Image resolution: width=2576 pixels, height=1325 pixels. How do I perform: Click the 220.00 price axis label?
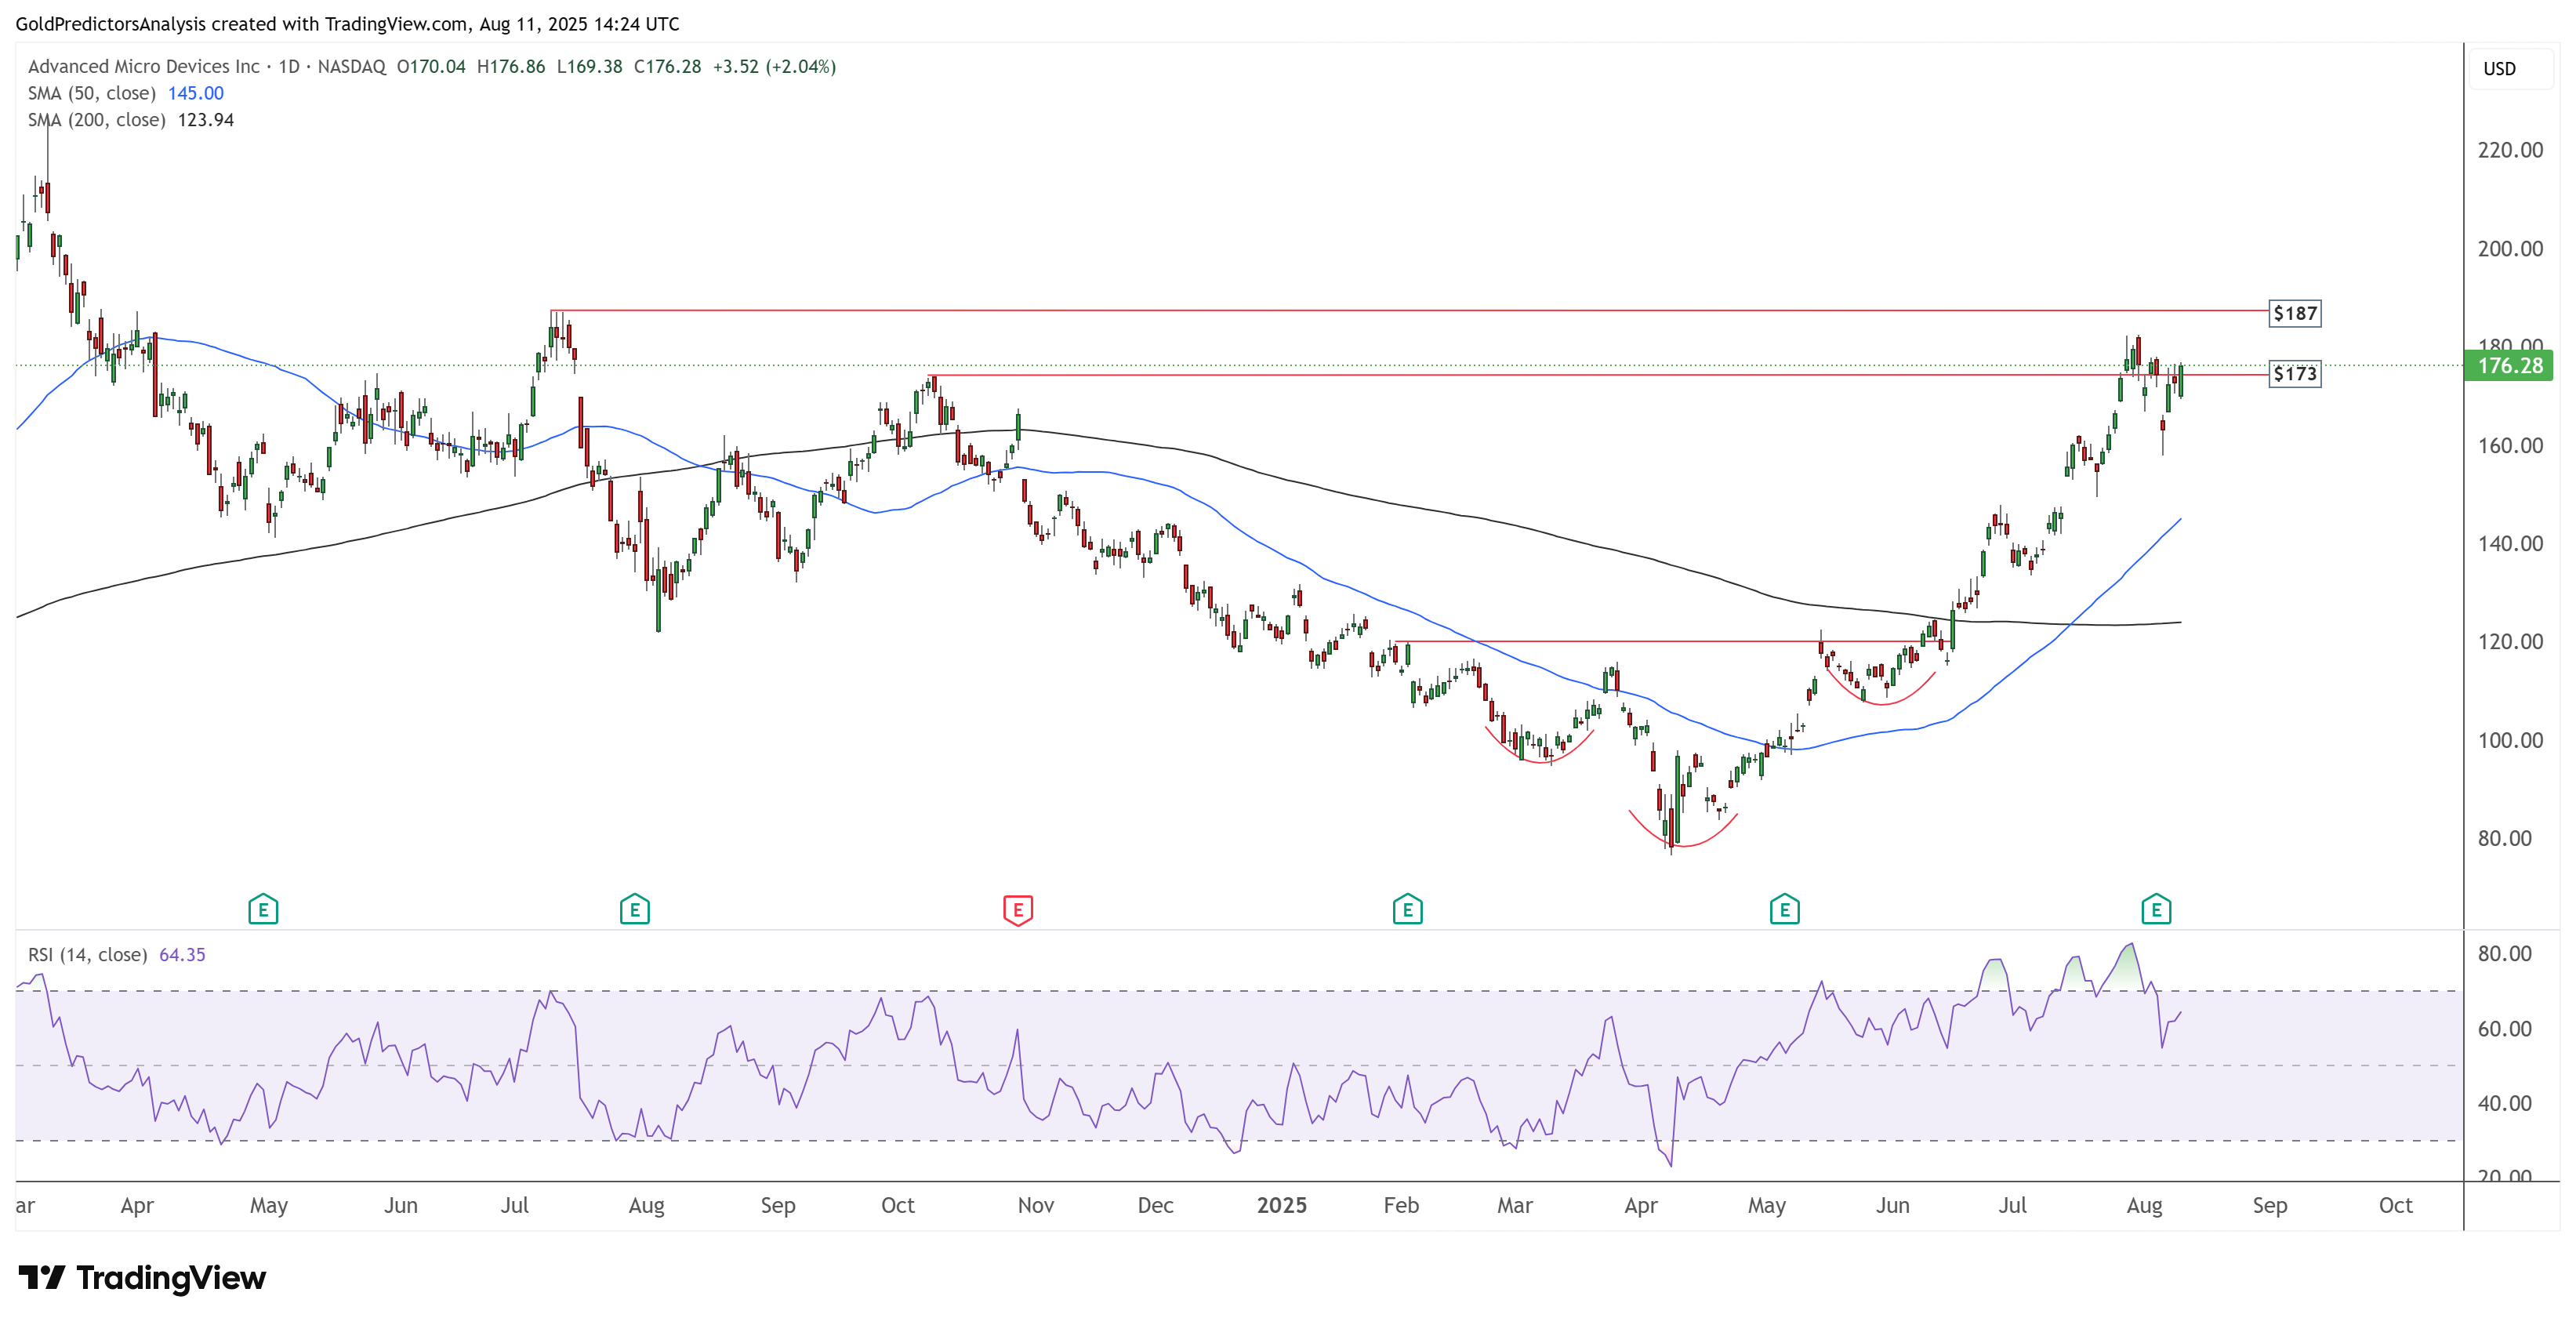coord(2510,150)
